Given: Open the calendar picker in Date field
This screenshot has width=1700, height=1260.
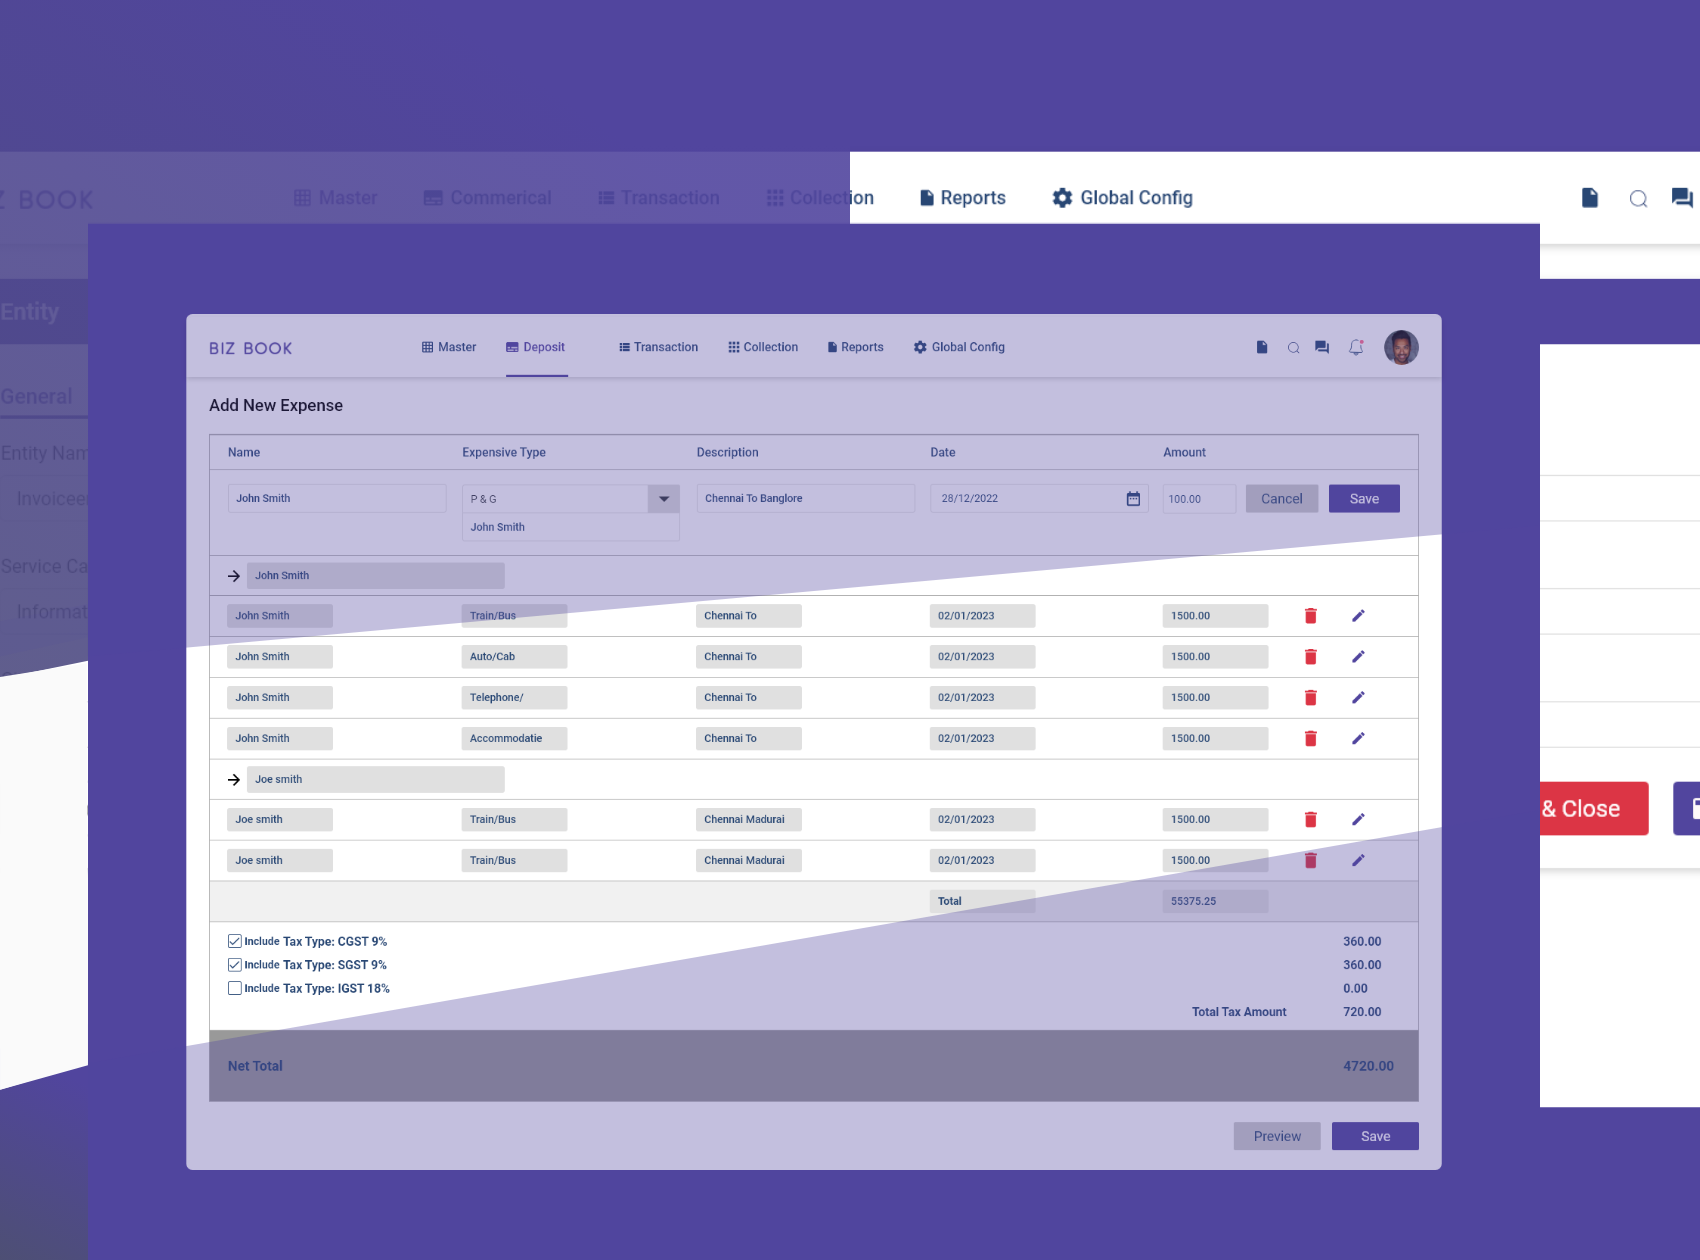Looking at the screenshot, I should [x=1133, y=499].
